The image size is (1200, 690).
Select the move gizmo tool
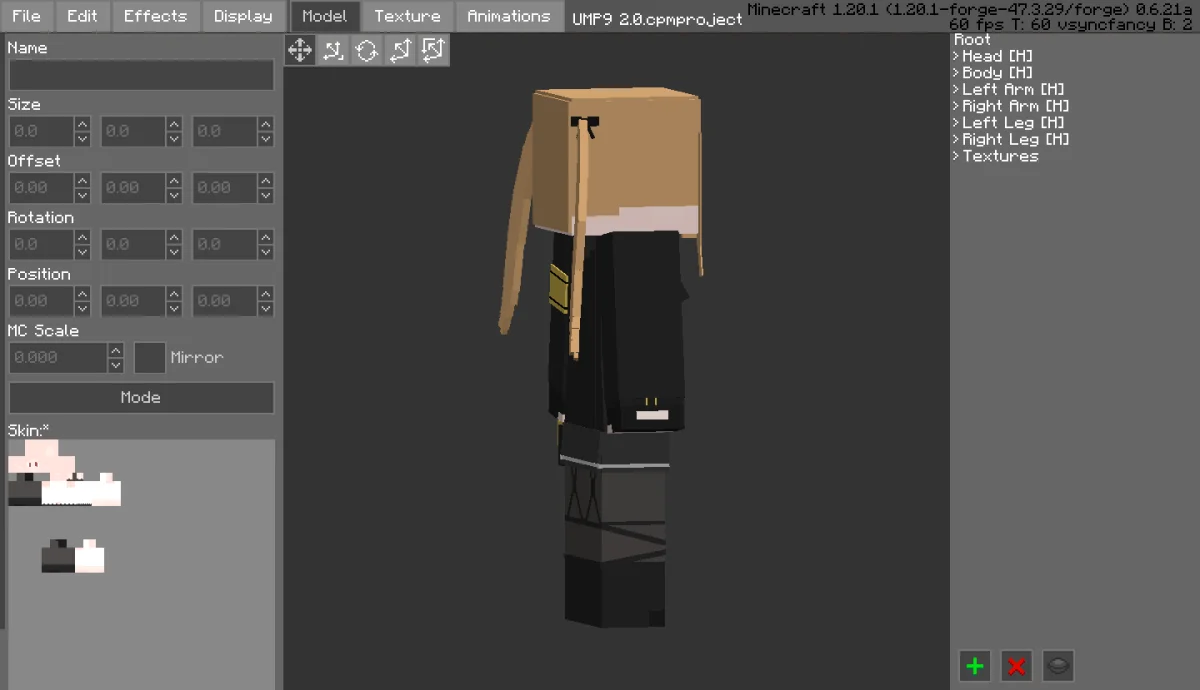pos(300,50)
